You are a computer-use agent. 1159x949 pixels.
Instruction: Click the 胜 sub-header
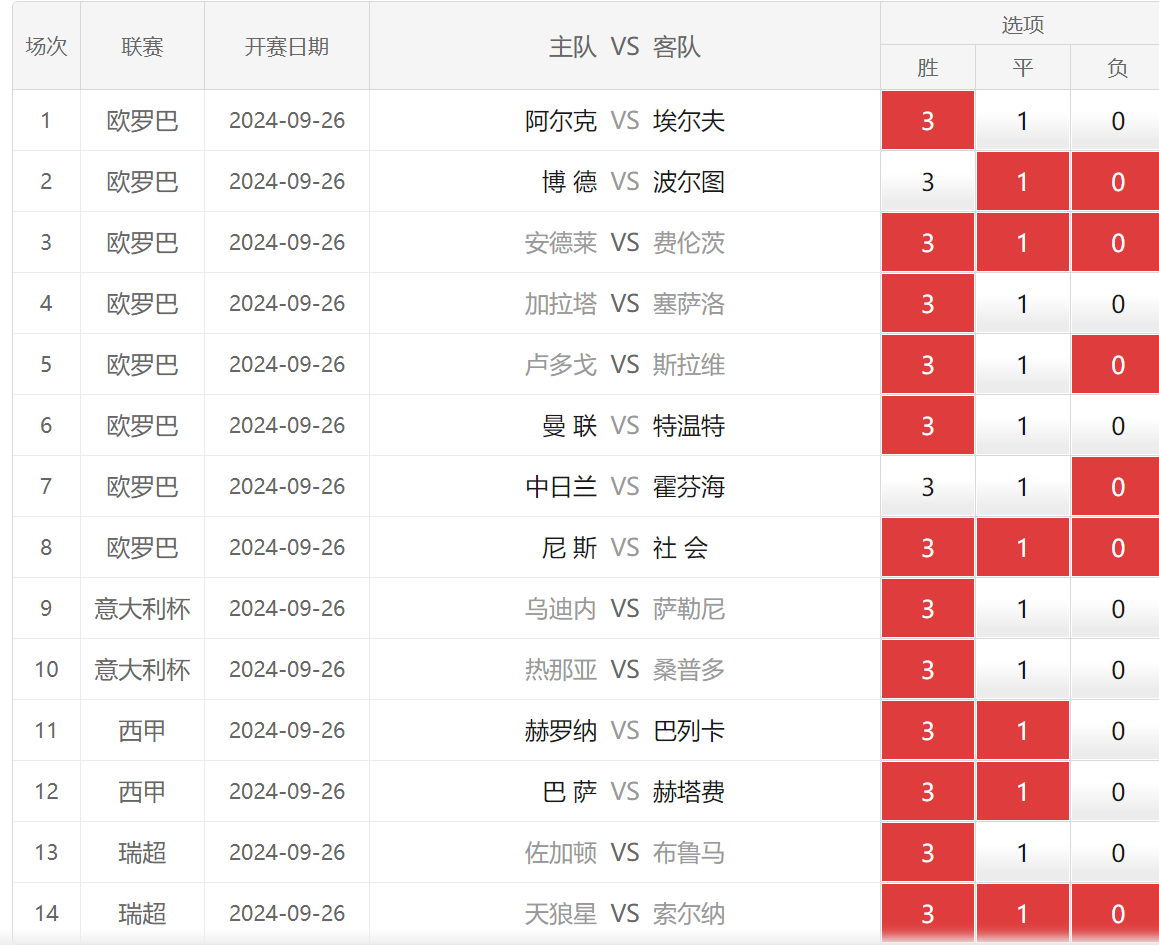pos(928,68)
